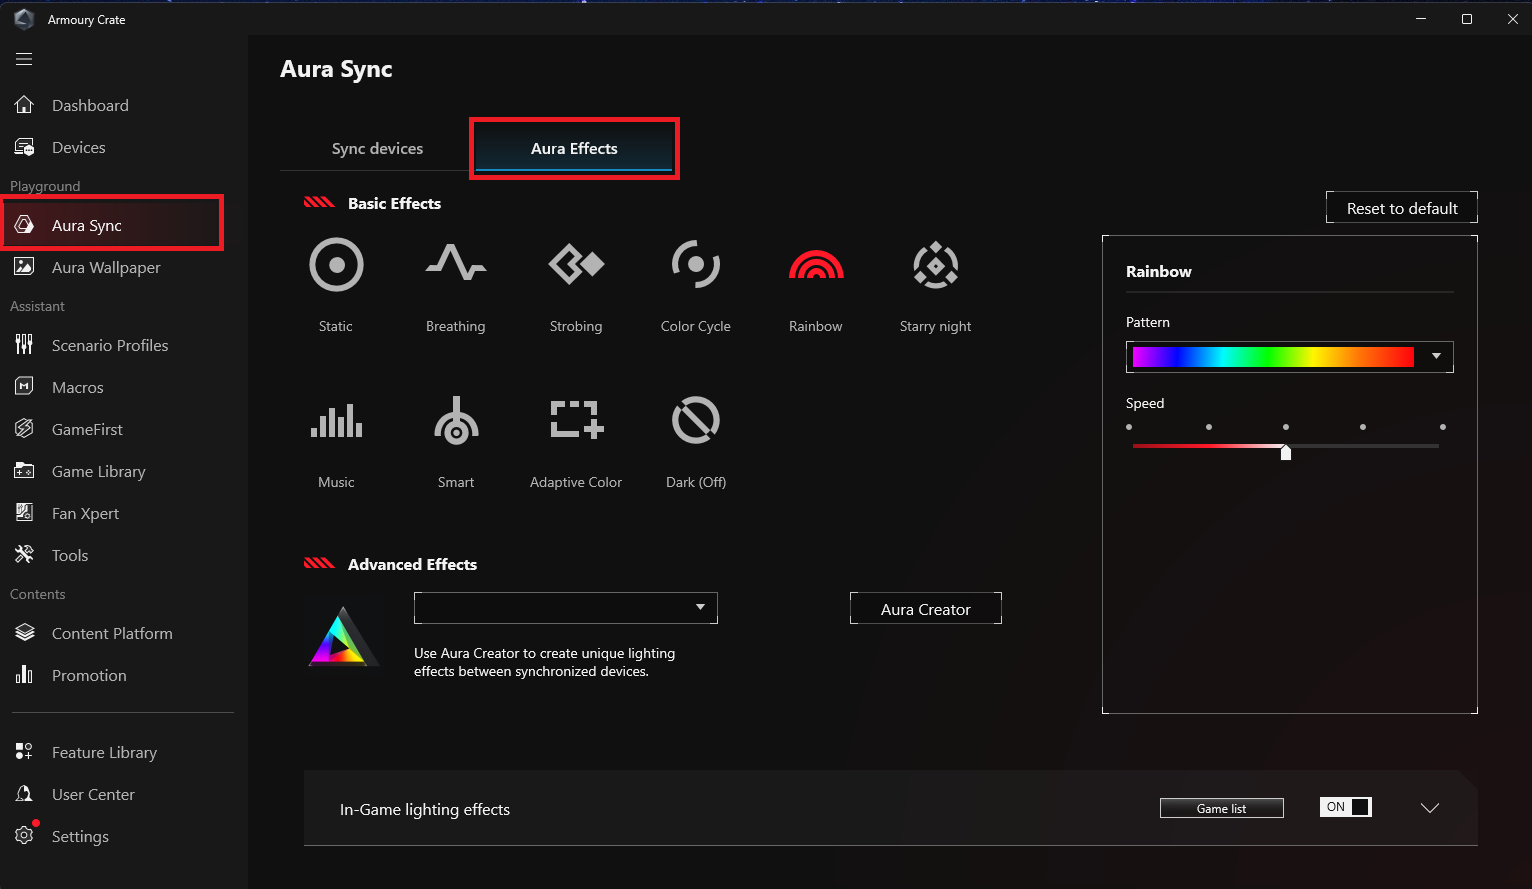
Task: Click Reset to default button
Action: tap(1402, 208)
